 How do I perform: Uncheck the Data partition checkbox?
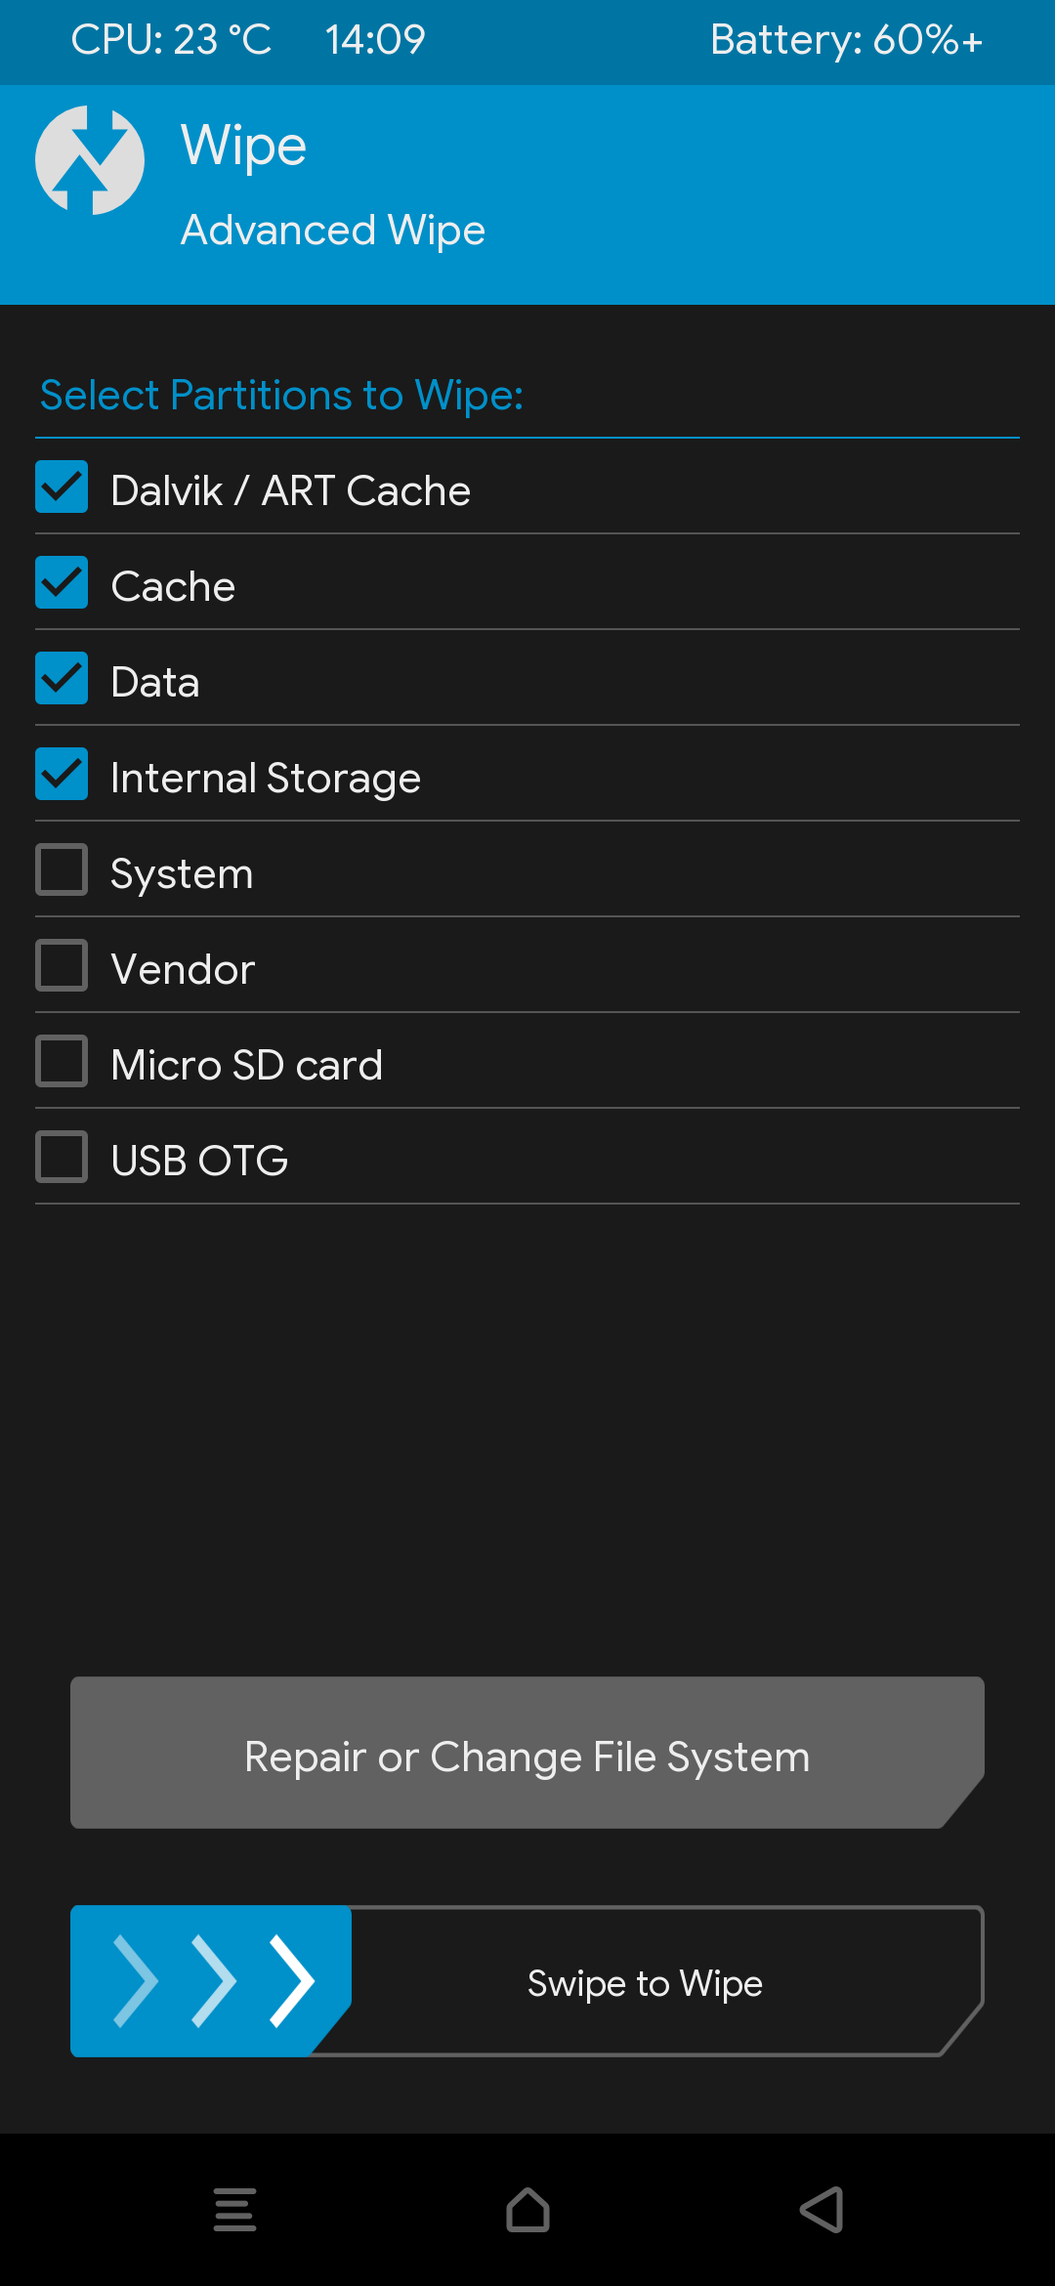coord(62,679)
